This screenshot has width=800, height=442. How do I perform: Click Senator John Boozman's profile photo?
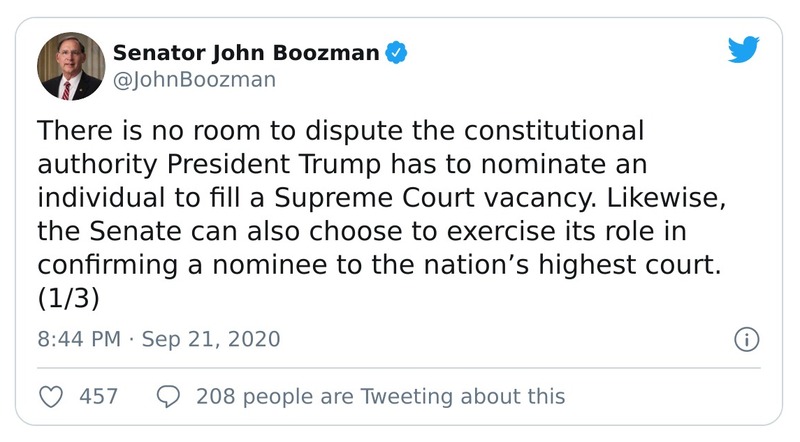71,66
